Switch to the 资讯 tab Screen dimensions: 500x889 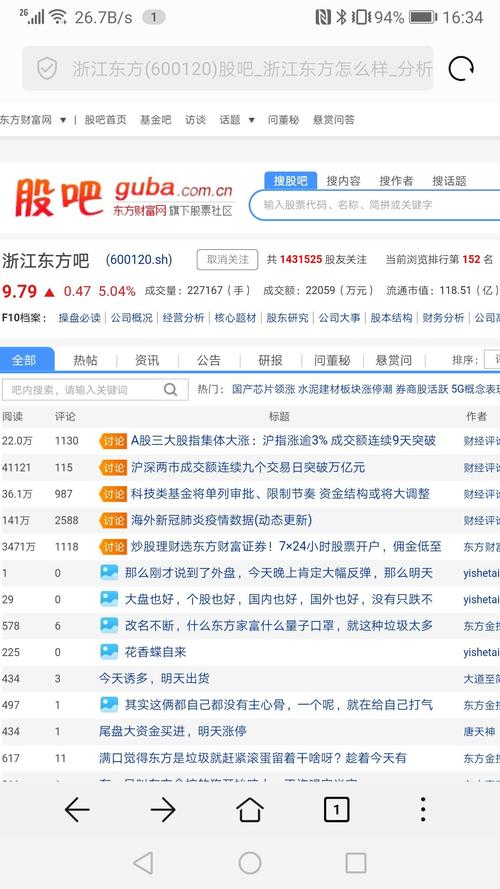[147, 360]
